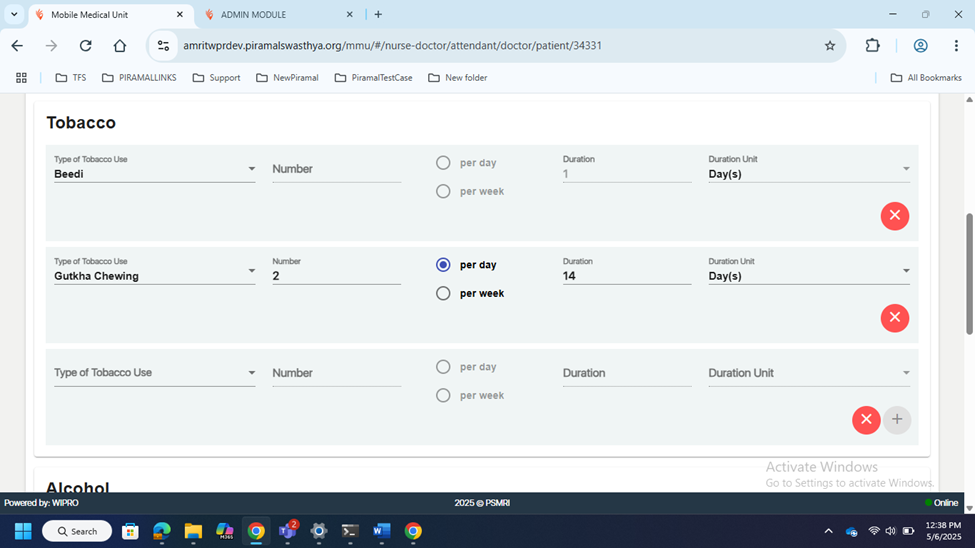This screenshot has width=975, height=548.
Task: Open File Explorer from taskbar
Action: [x=193, y=531]
